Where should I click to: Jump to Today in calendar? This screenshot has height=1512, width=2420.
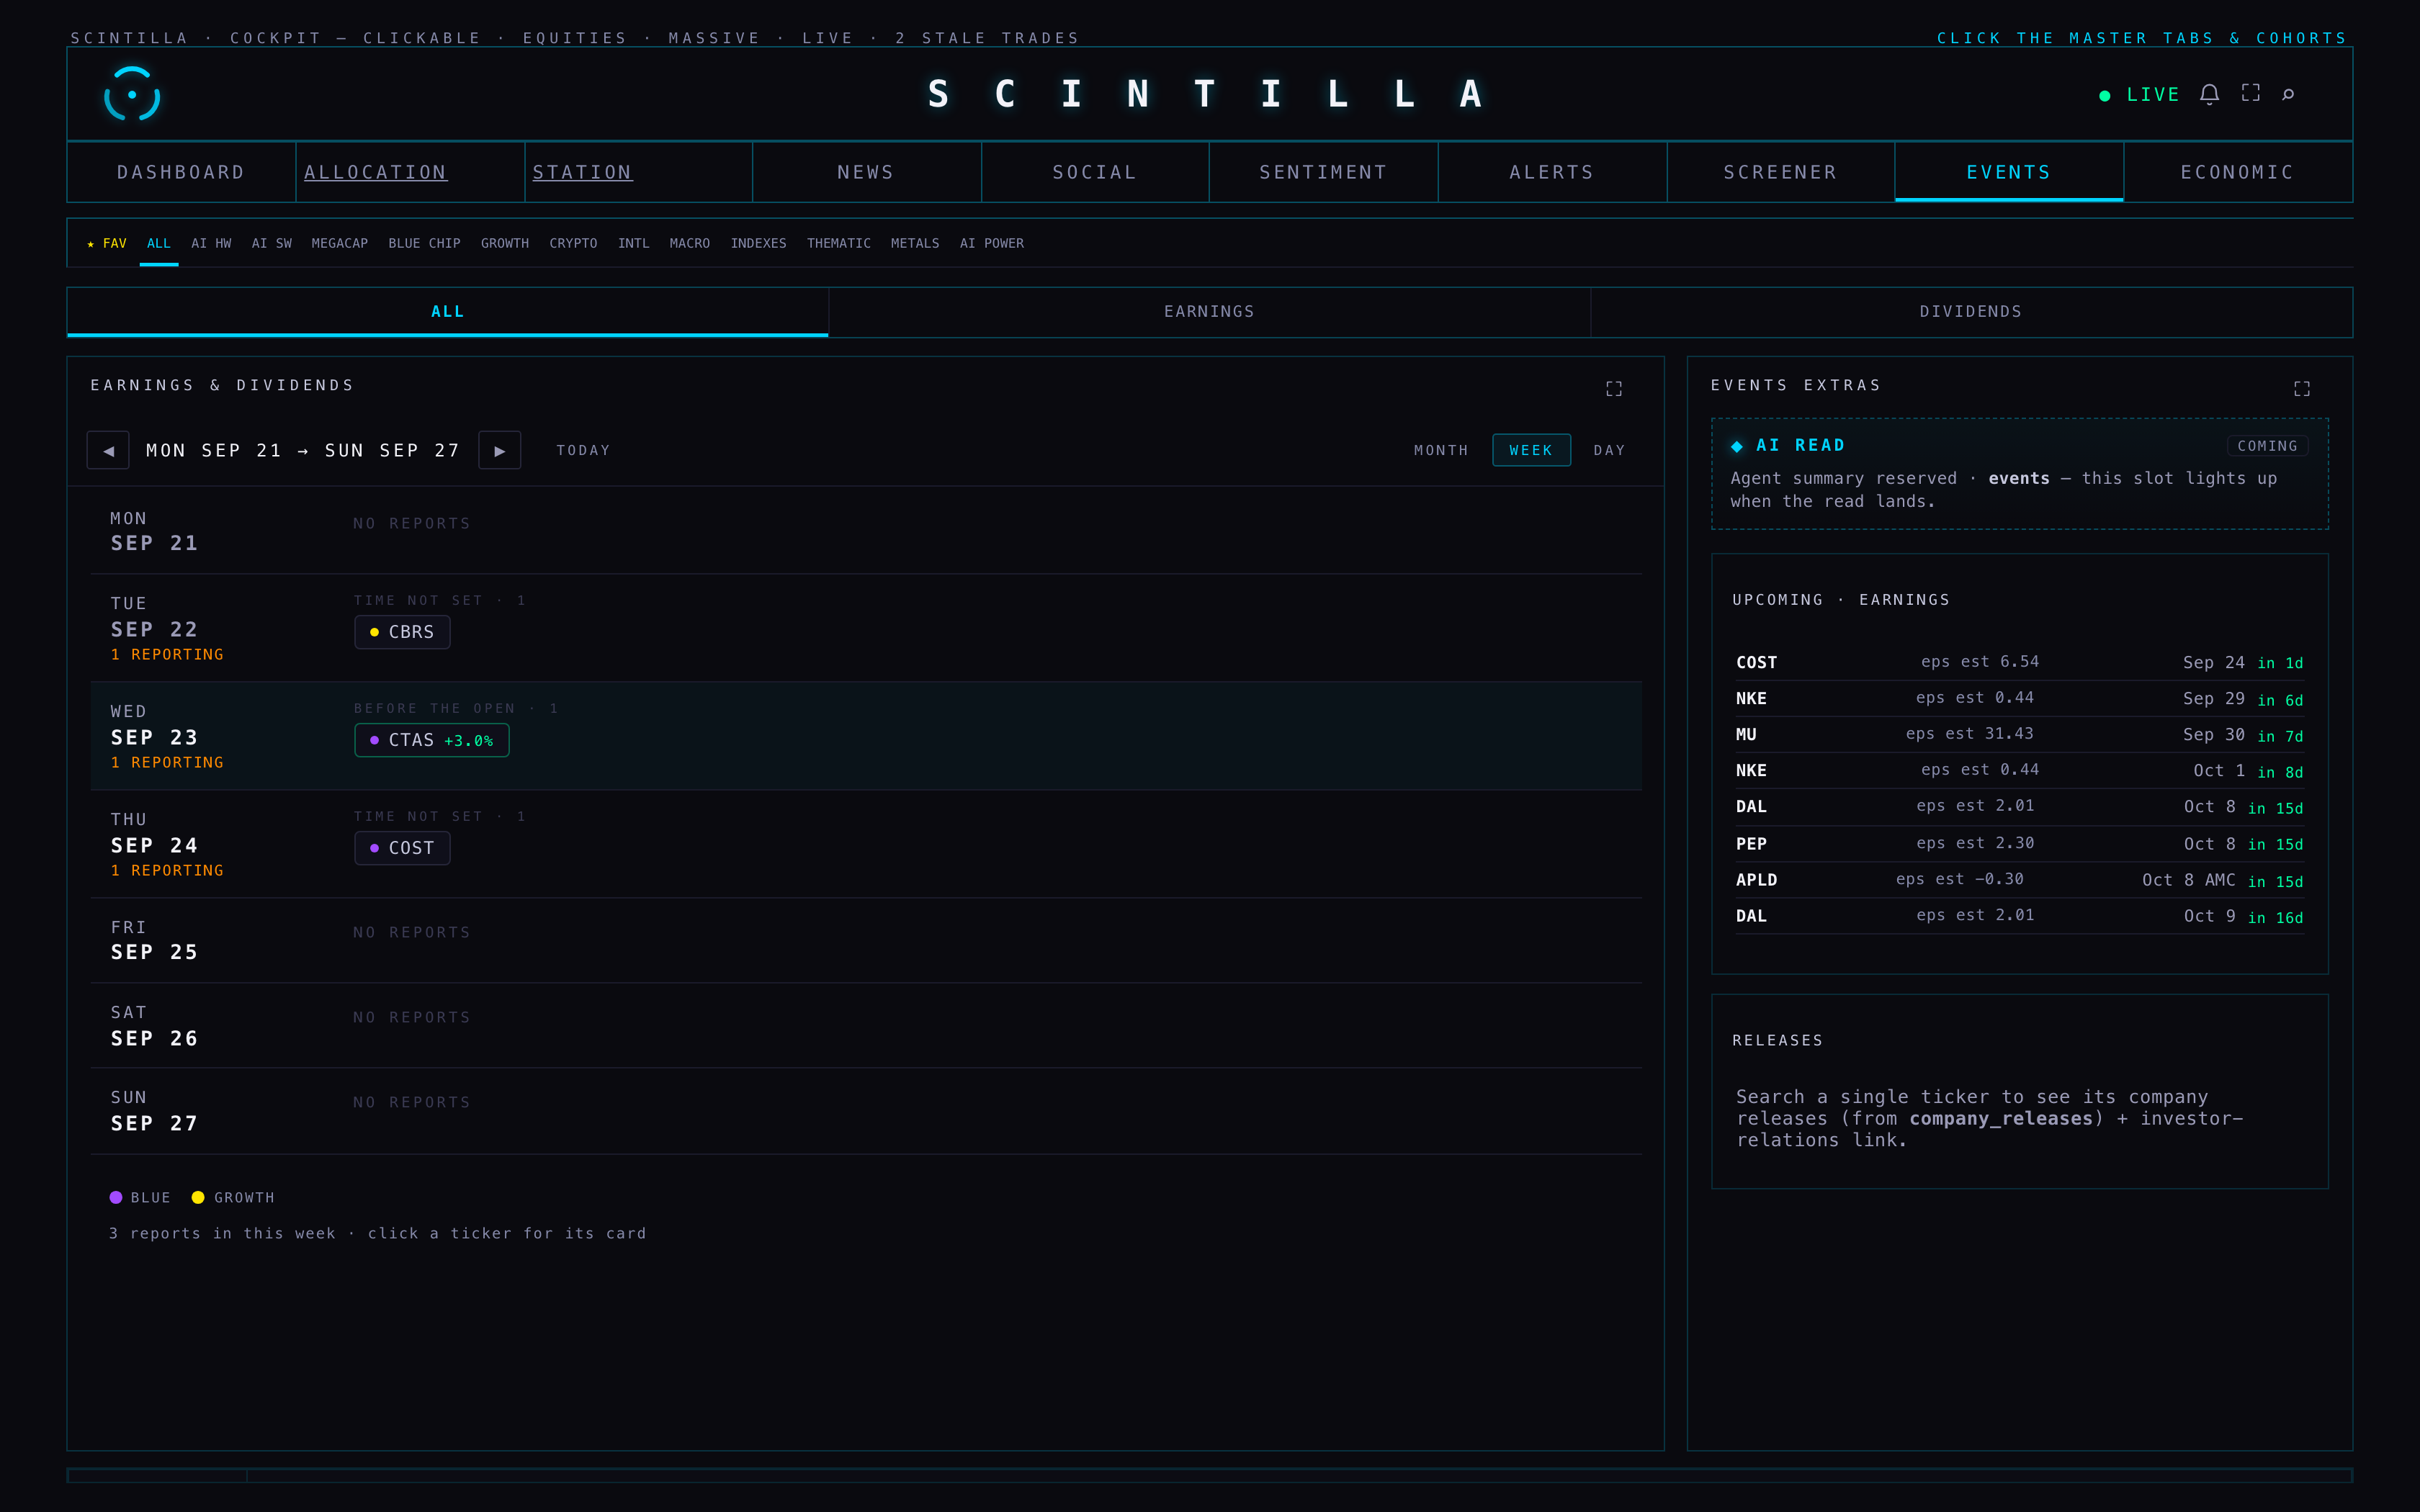(x=583, y=450)
